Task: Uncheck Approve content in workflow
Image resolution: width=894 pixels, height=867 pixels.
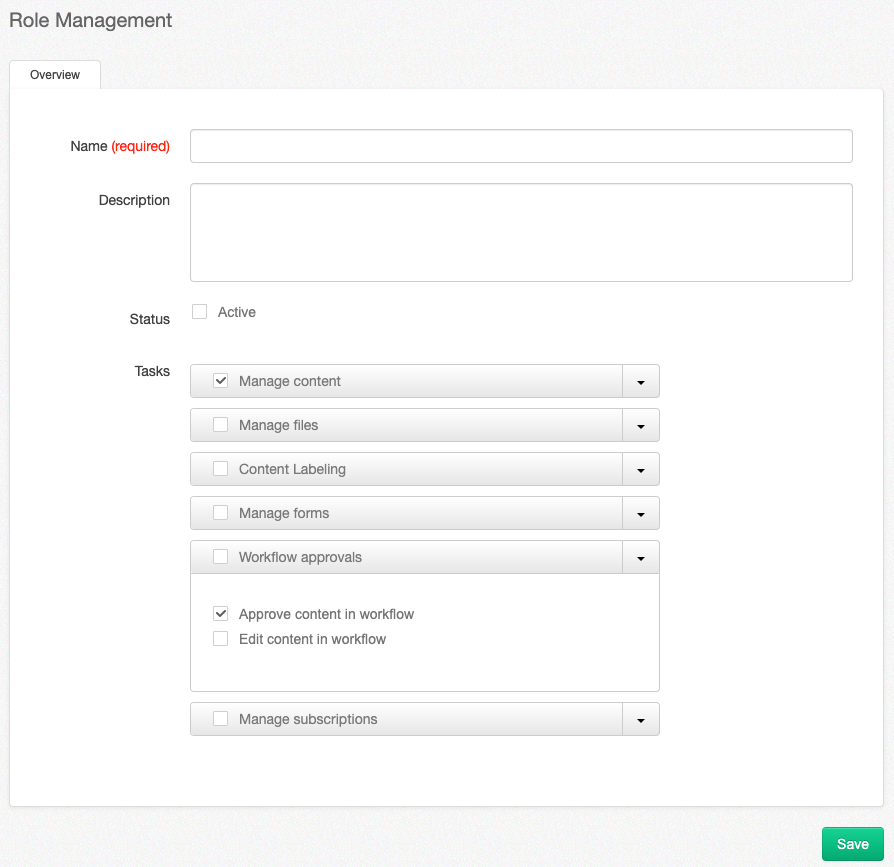Action: [220, 613]
